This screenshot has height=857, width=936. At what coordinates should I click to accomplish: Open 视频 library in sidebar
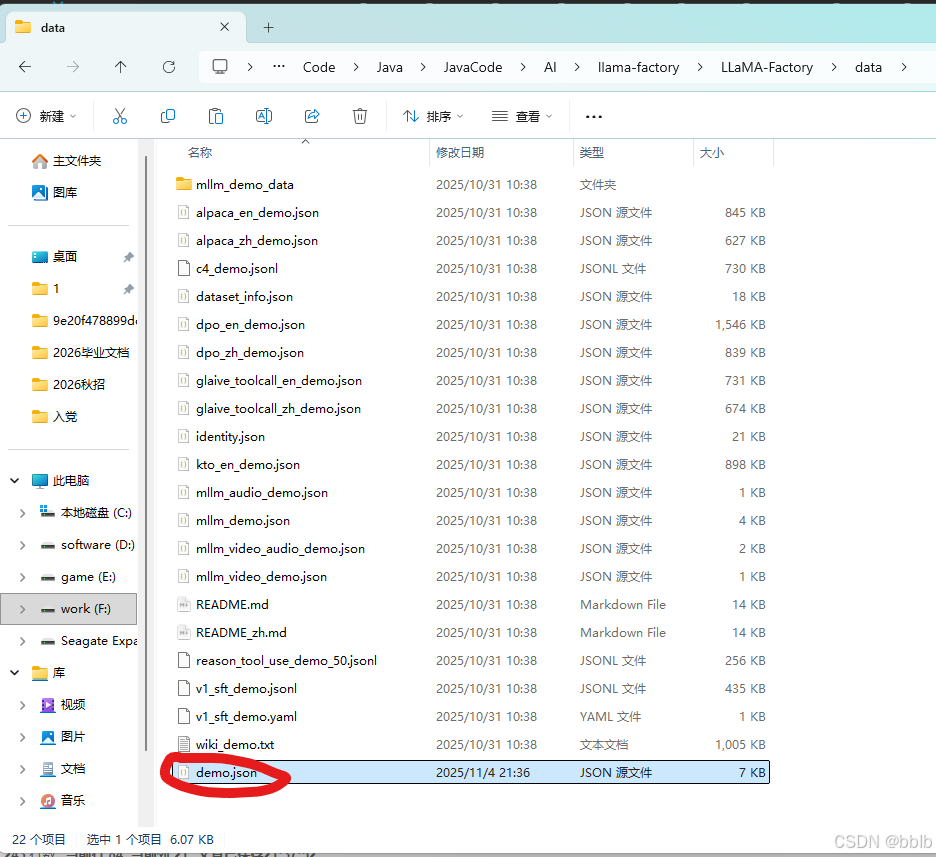click(63, 705)
